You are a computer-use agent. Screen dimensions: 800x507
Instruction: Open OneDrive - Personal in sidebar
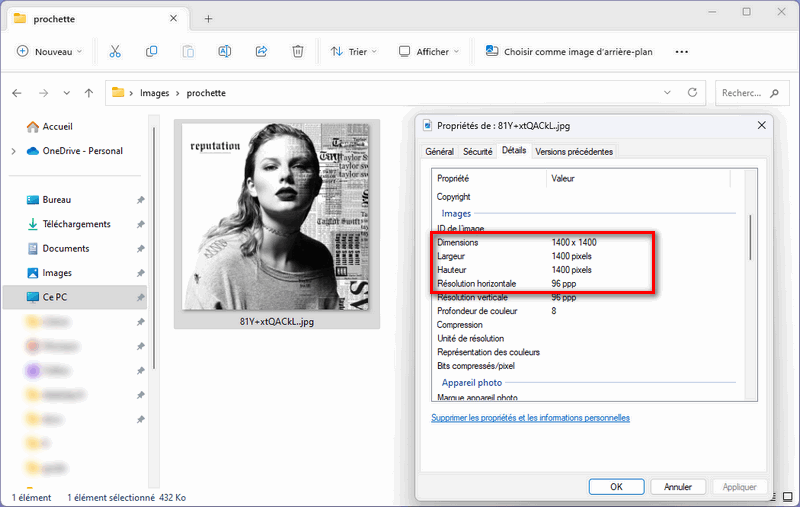pos(75,151)
